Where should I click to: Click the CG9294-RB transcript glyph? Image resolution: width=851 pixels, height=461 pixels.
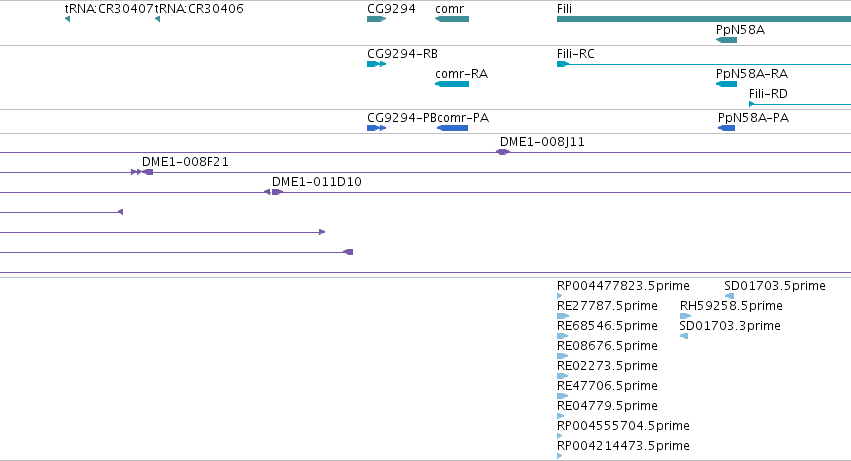pyautogui.click(x=377, y=64)
